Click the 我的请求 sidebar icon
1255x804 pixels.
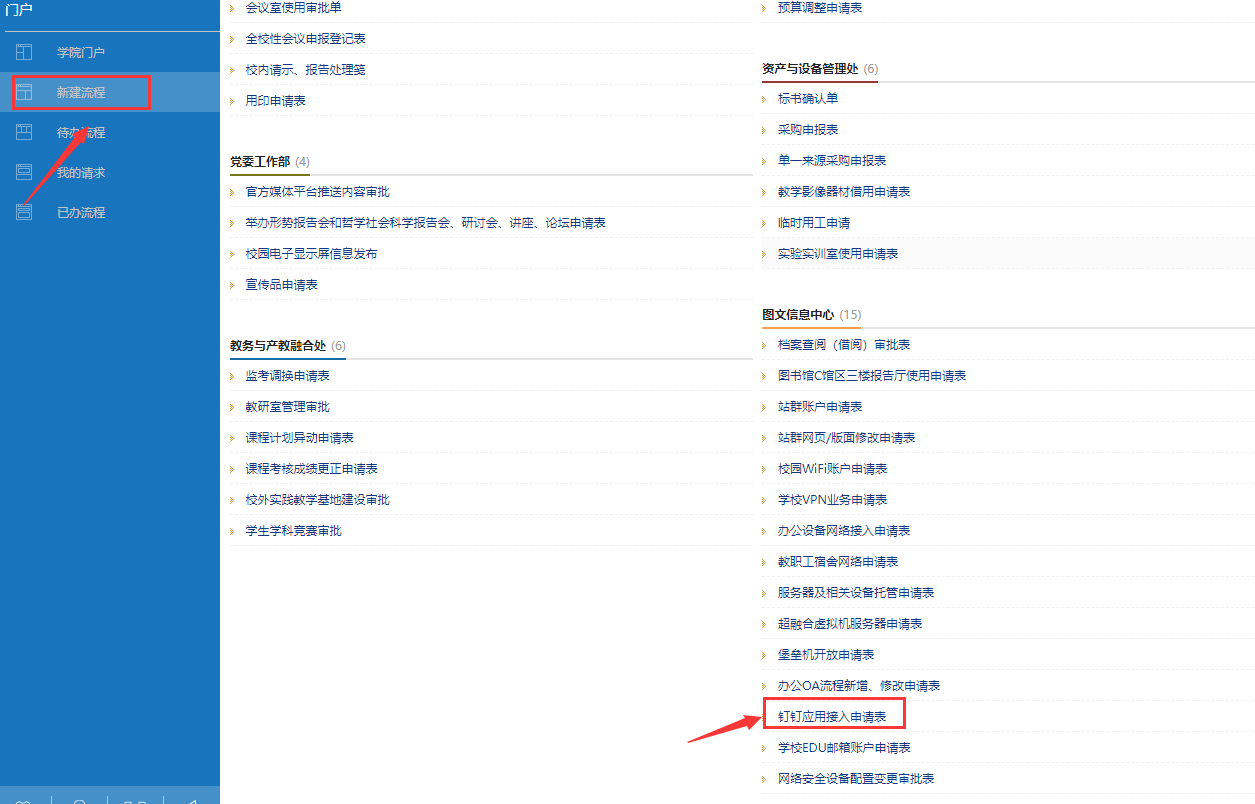coord(24,172)
